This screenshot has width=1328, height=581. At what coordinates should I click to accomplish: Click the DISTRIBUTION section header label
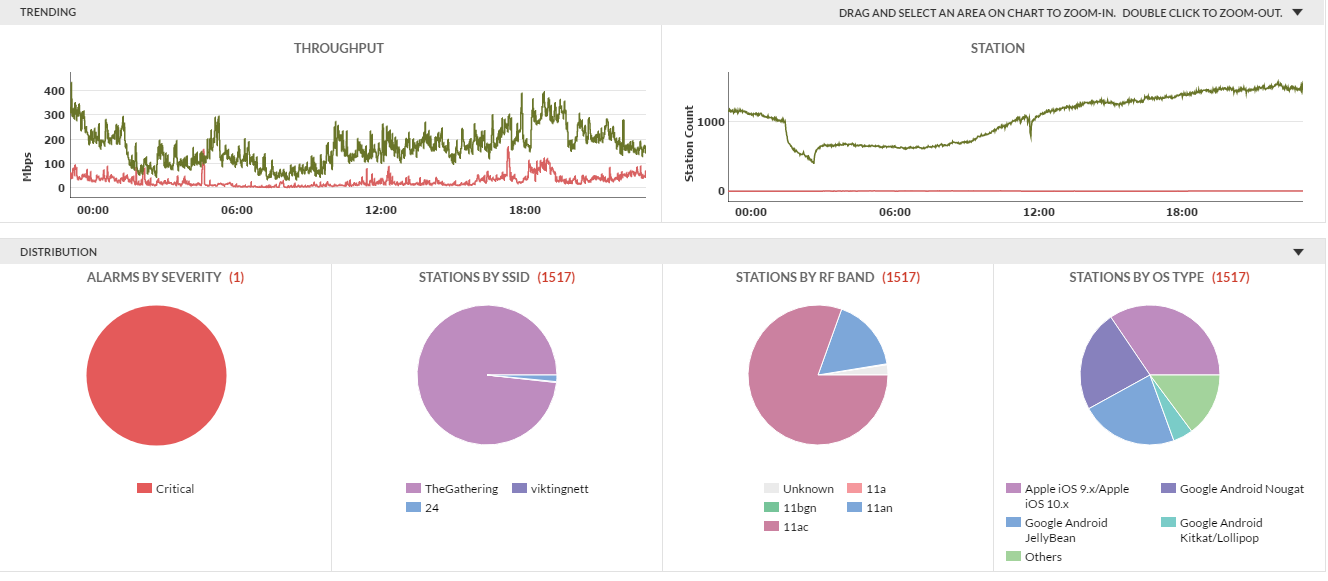(59, 253)
